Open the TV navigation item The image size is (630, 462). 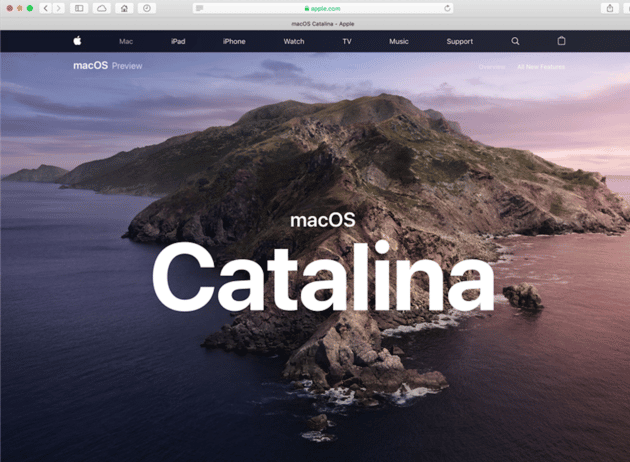point(347,41)
